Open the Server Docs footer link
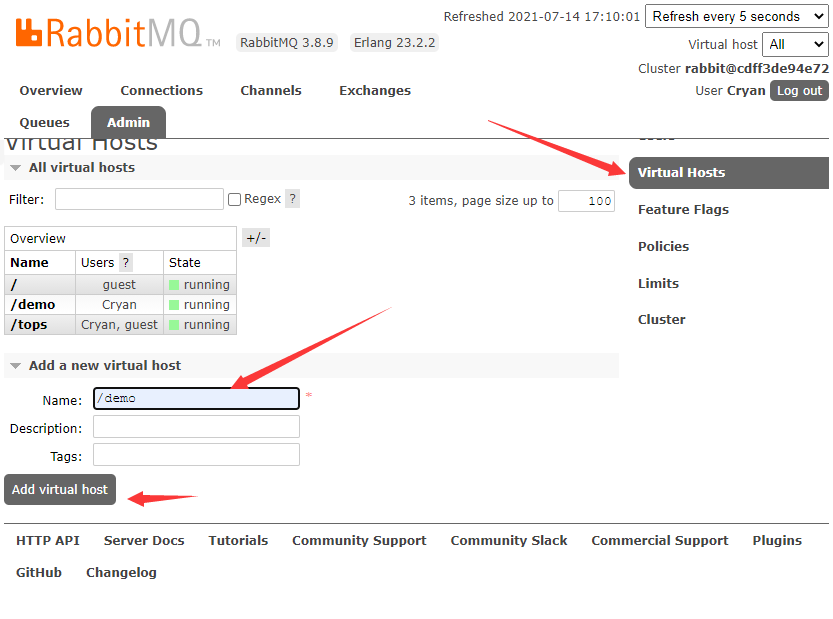This screenshot has width=833, height=619. tap(144, 540)
